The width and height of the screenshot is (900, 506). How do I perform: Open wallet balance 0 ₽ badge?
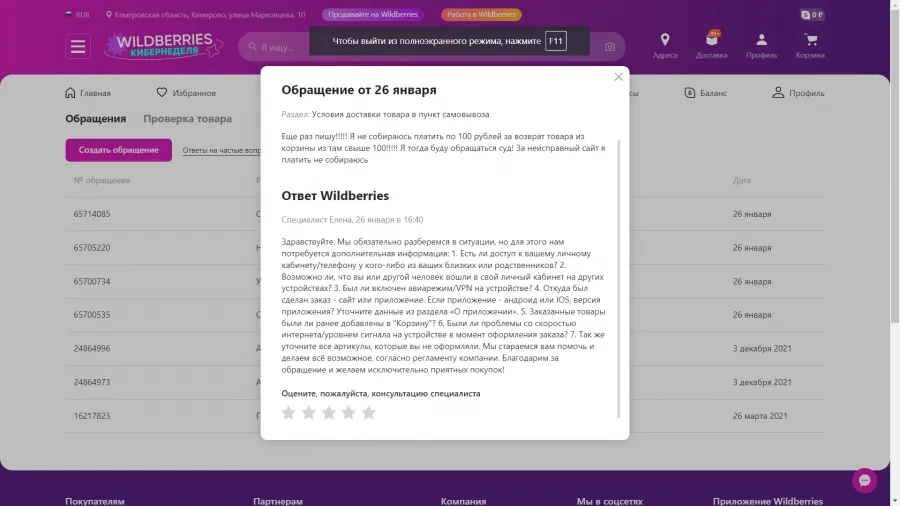tap(812, 15)
